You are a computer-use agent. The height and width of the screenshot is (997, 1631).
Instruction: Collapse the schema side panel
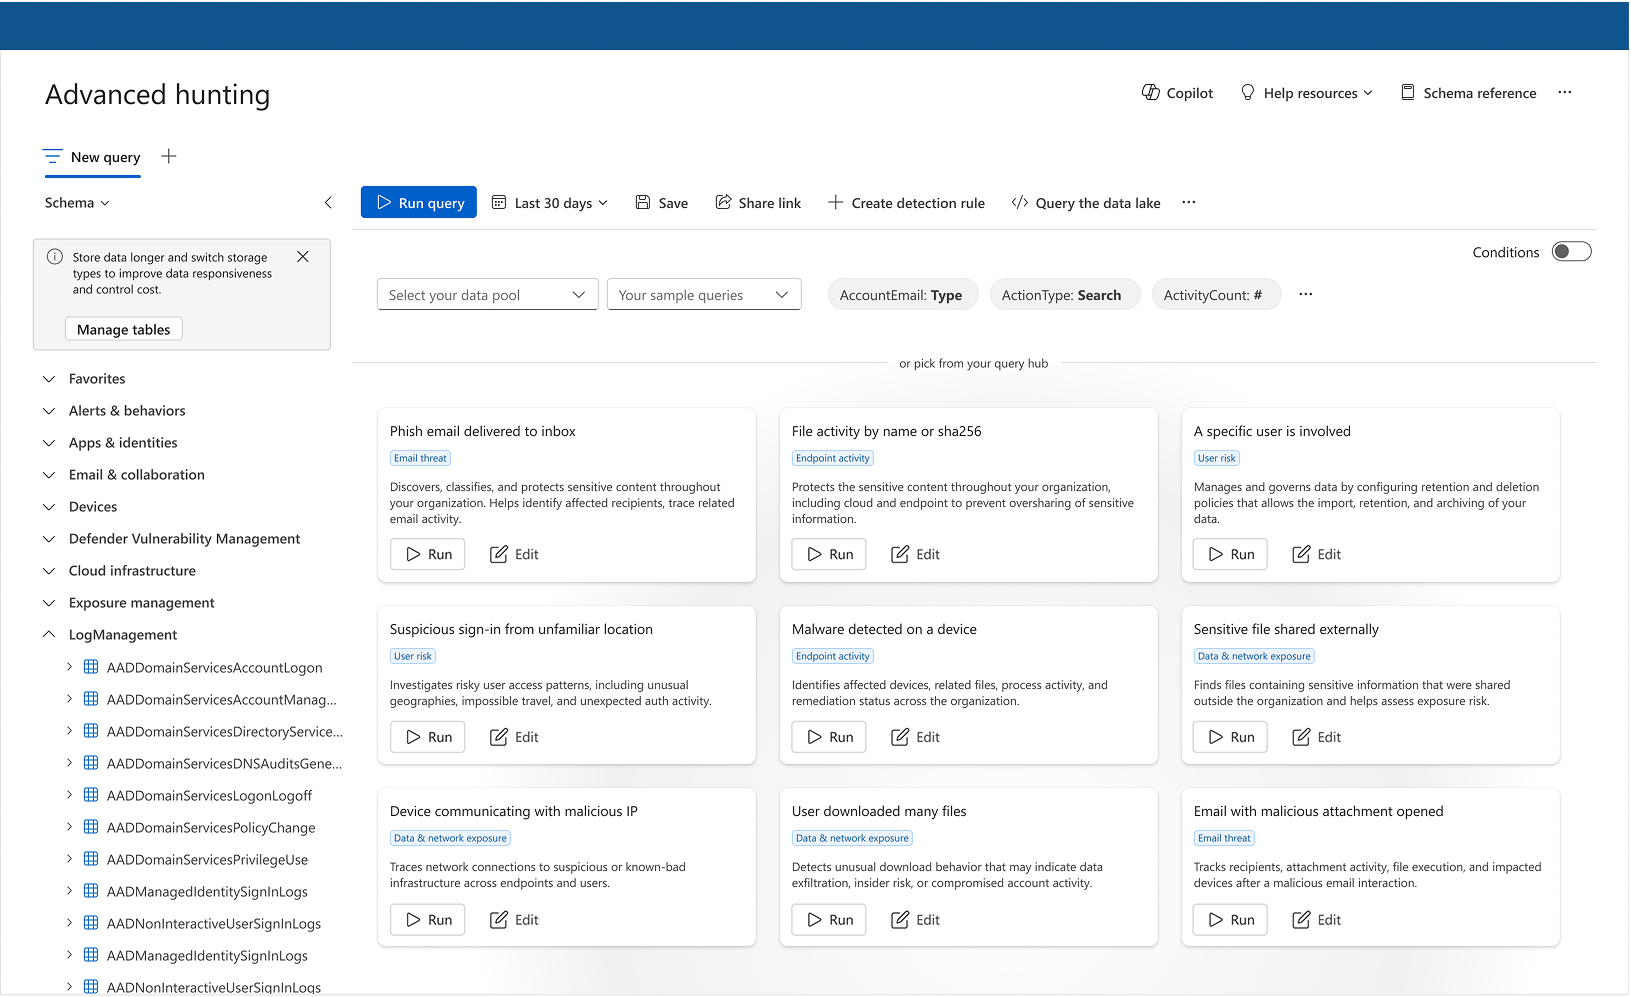[x=328, y=203]
